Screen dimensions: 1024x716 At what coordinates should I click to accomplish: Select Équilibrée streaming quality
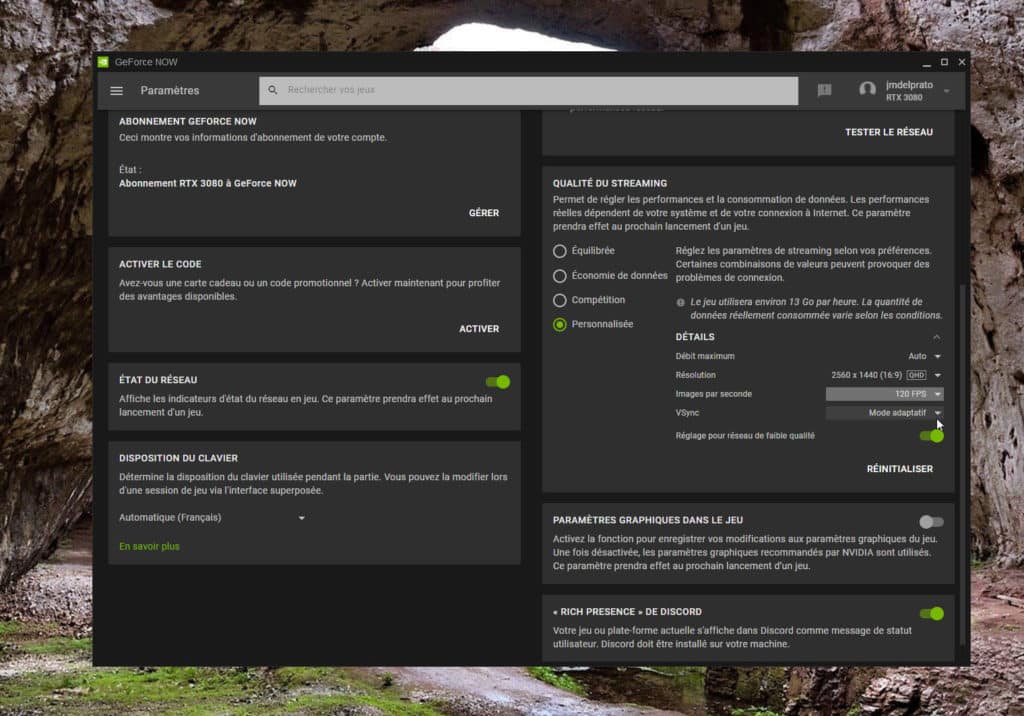(560, 252)
